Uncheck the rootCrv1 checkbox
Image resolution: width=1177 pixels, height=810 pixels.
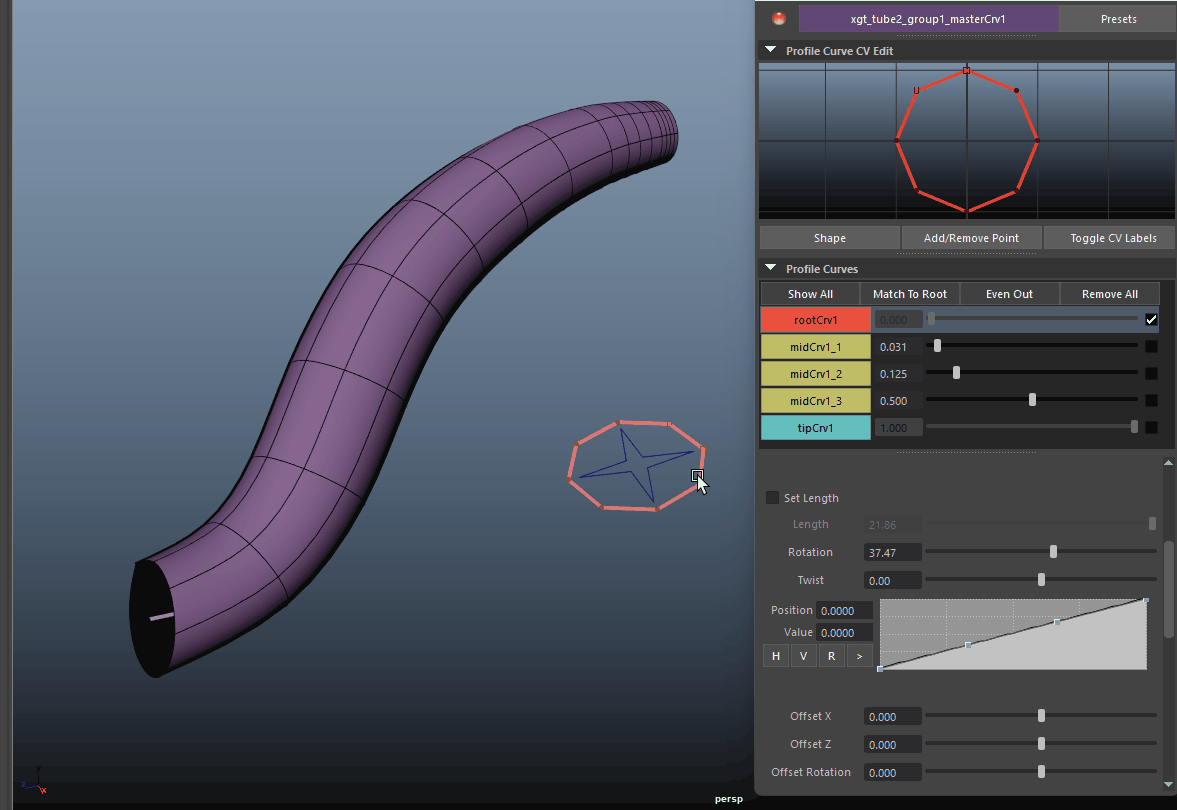pyautogui.click(x=1151, y=319)
